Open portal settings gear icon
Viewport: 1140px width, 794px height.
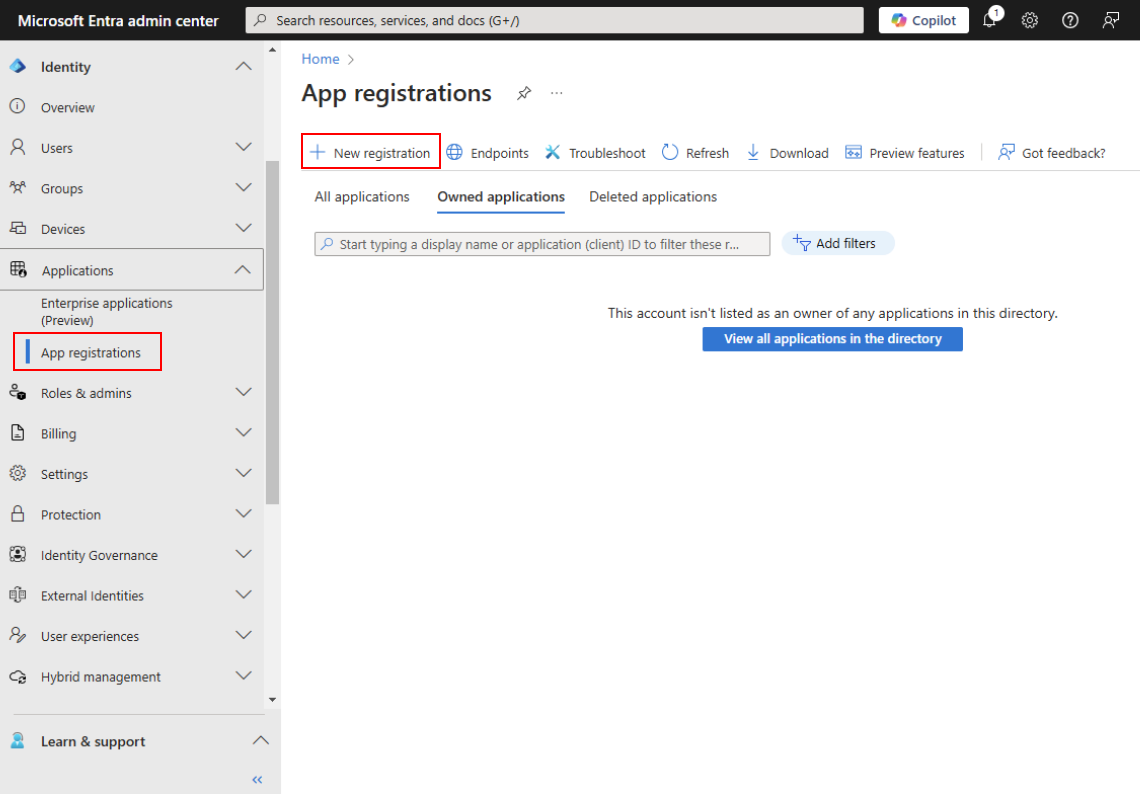1030,20
